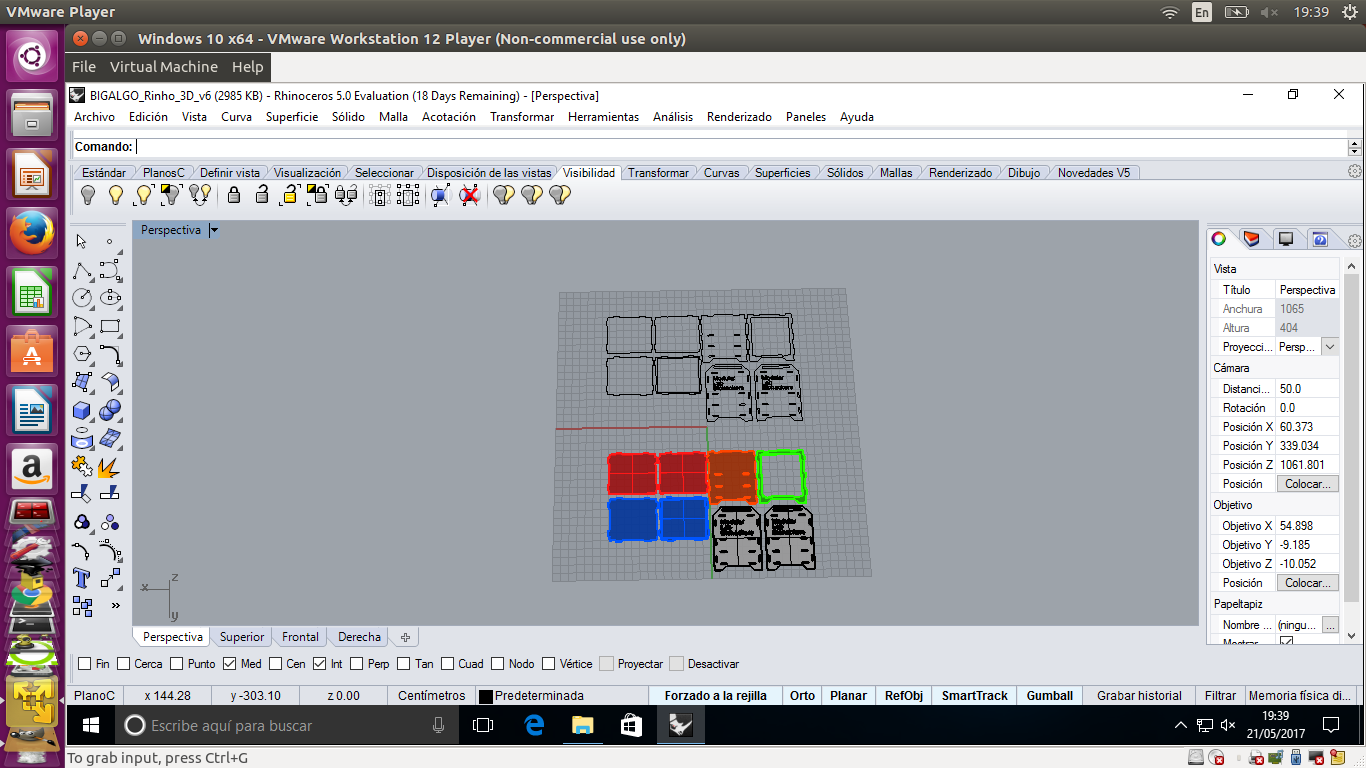Toggle Forzado a la rejilla in status bar

coord(715,696)
